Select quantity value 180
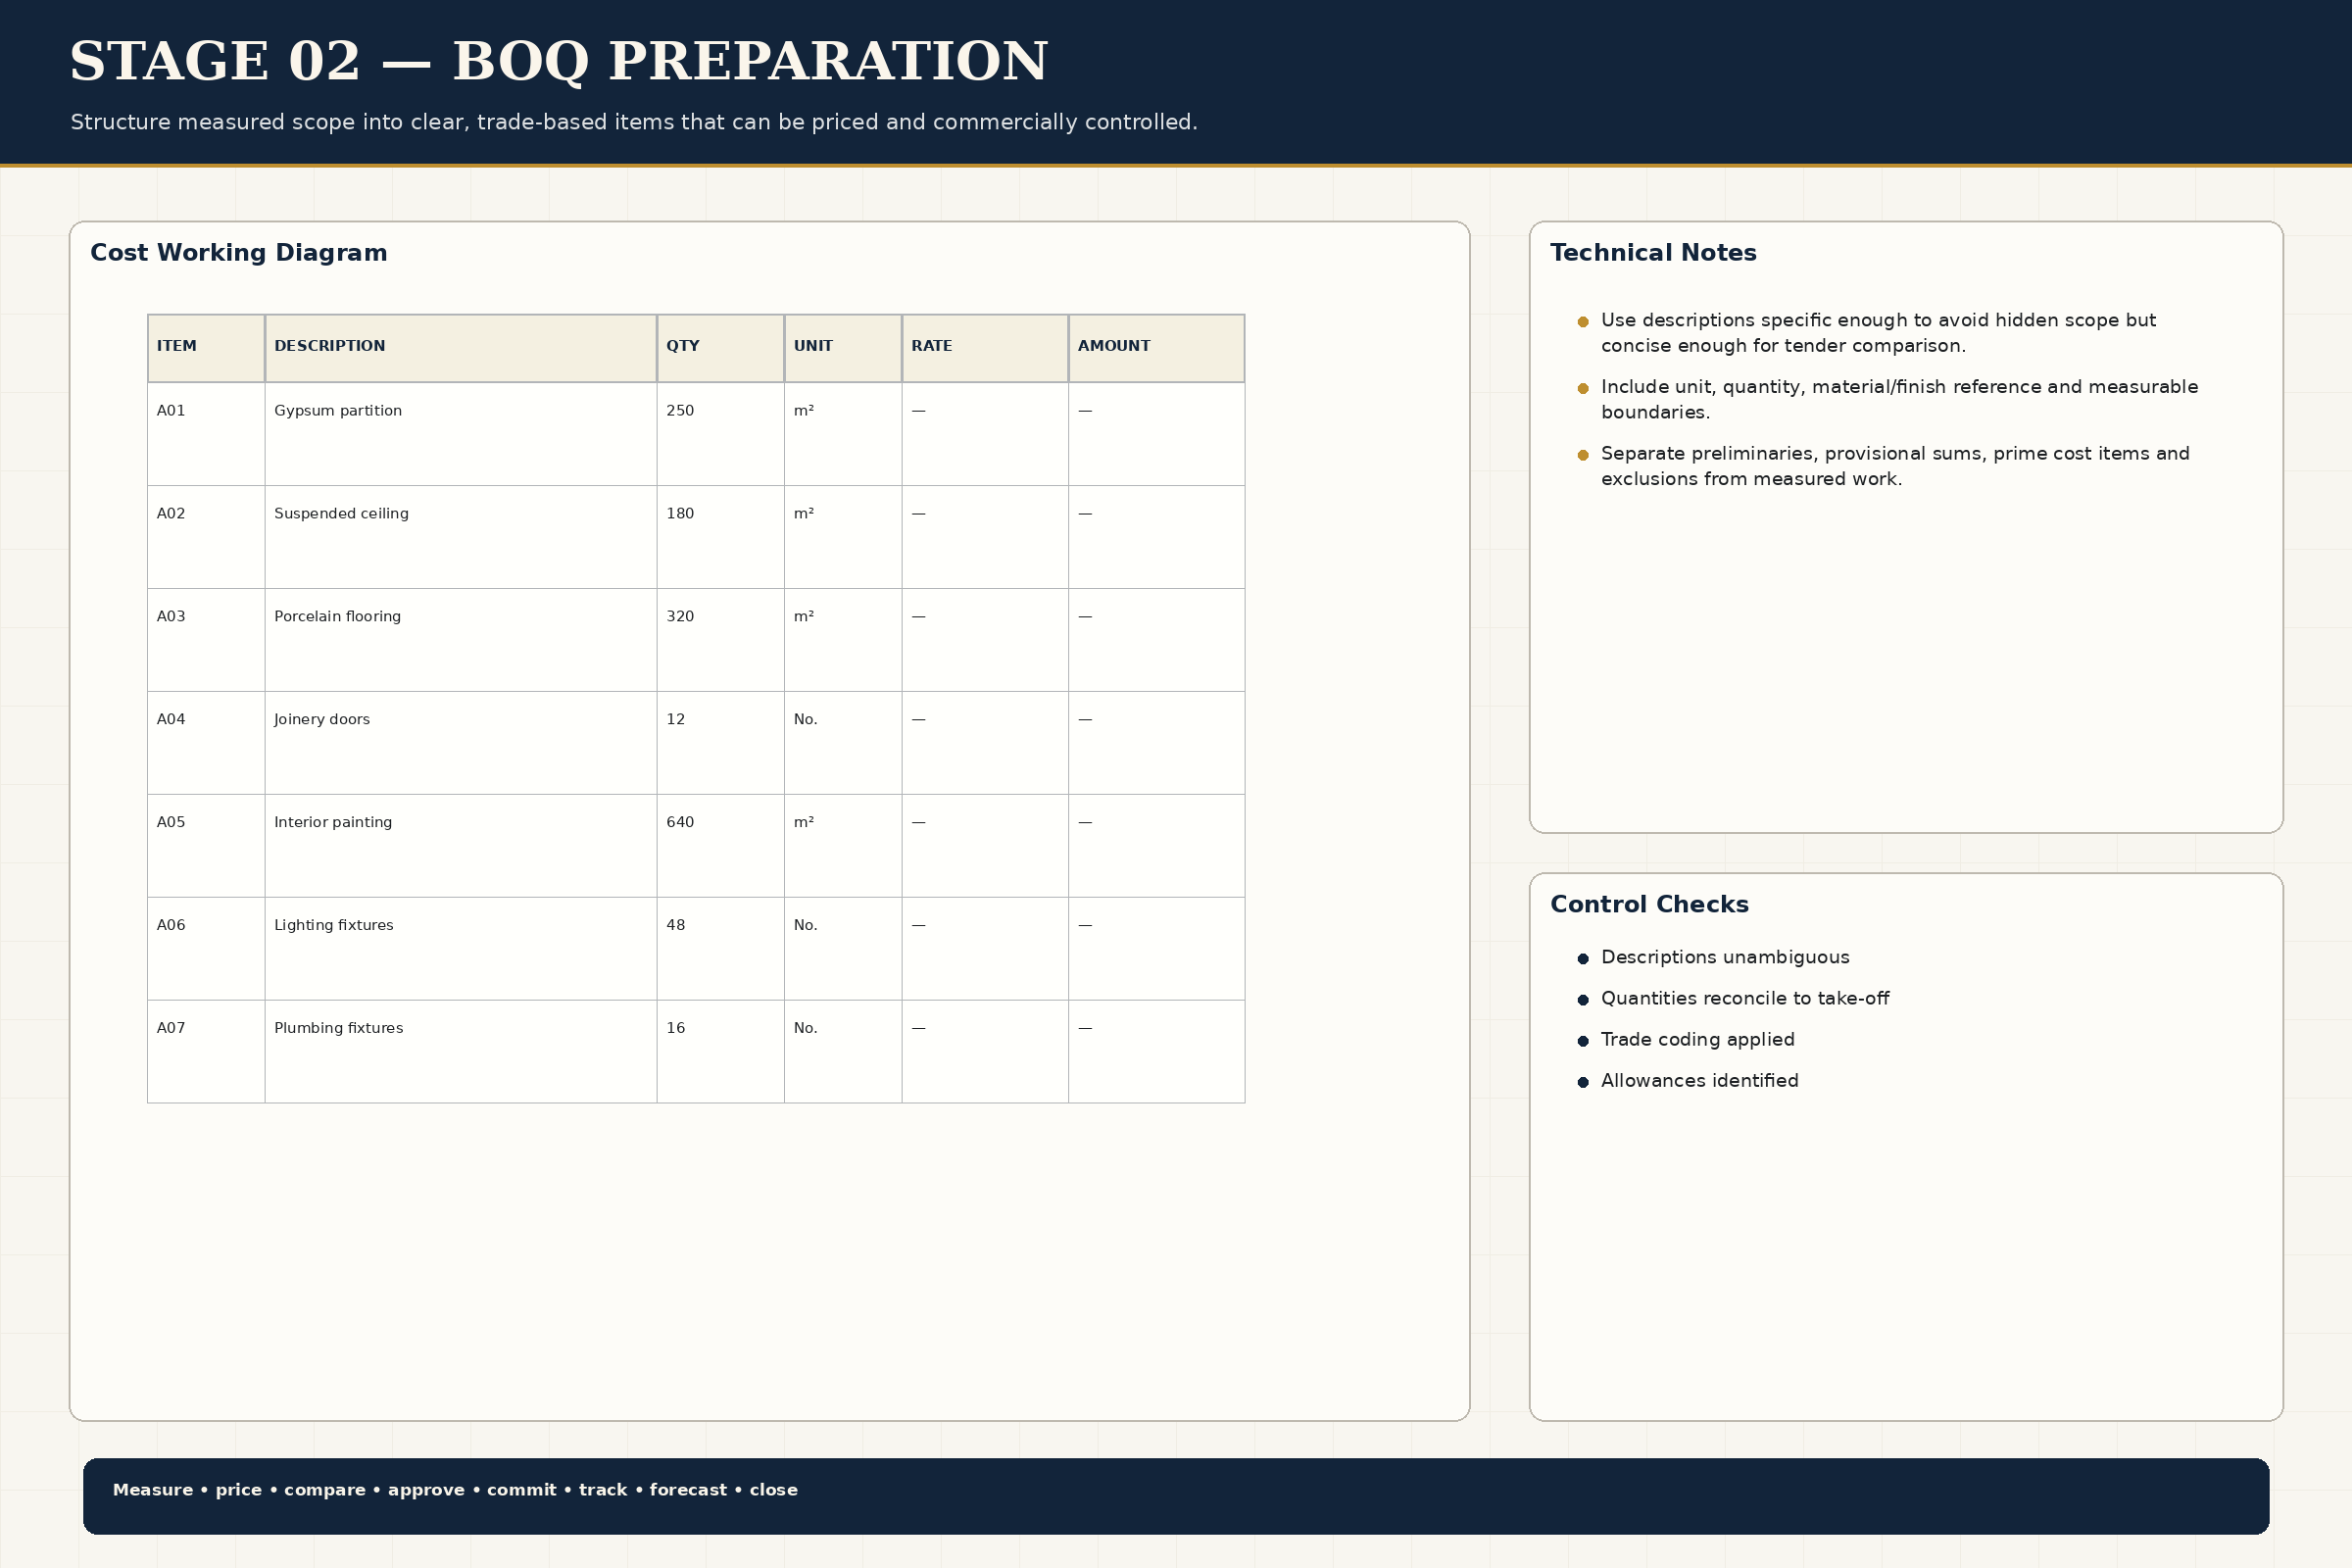Viewport: 2352px width, 1568px height. pos(680,514)
